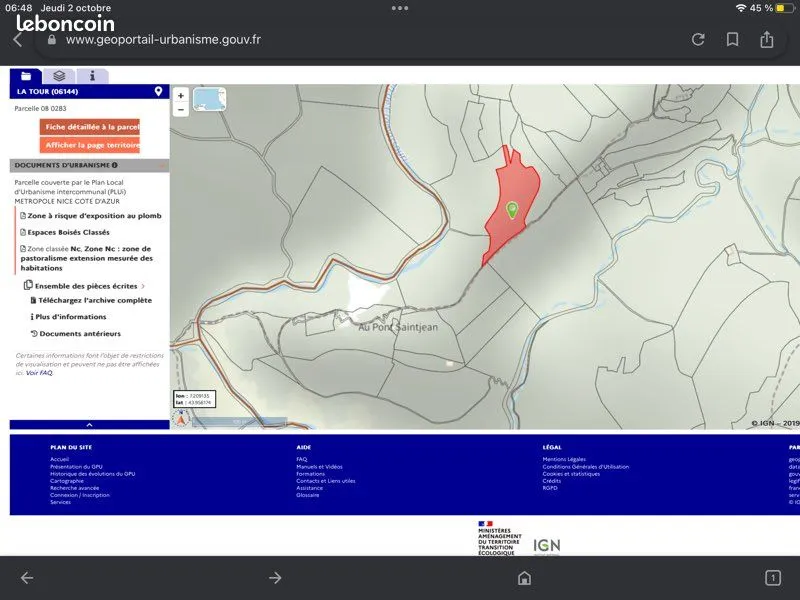This screenshot has width=800, height=600.
Task: Switch to the folder tab
Action: point(26,76)
